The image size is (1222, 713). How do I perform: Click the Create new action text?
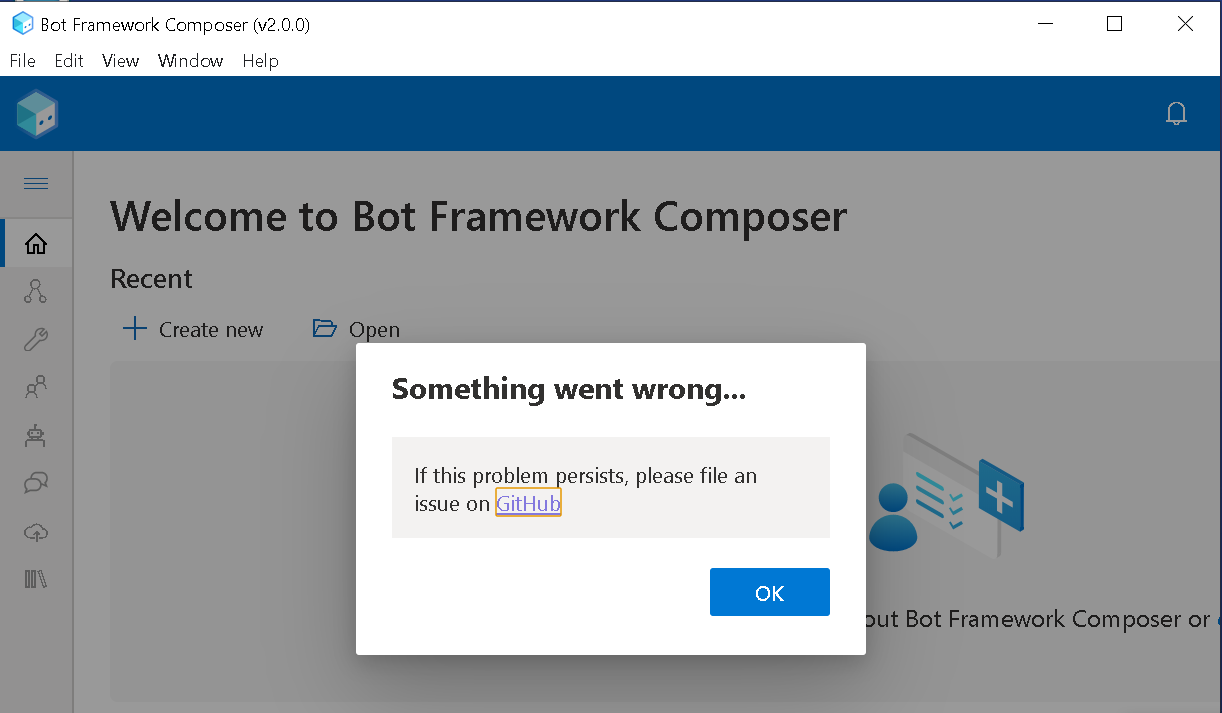[210, 328]
